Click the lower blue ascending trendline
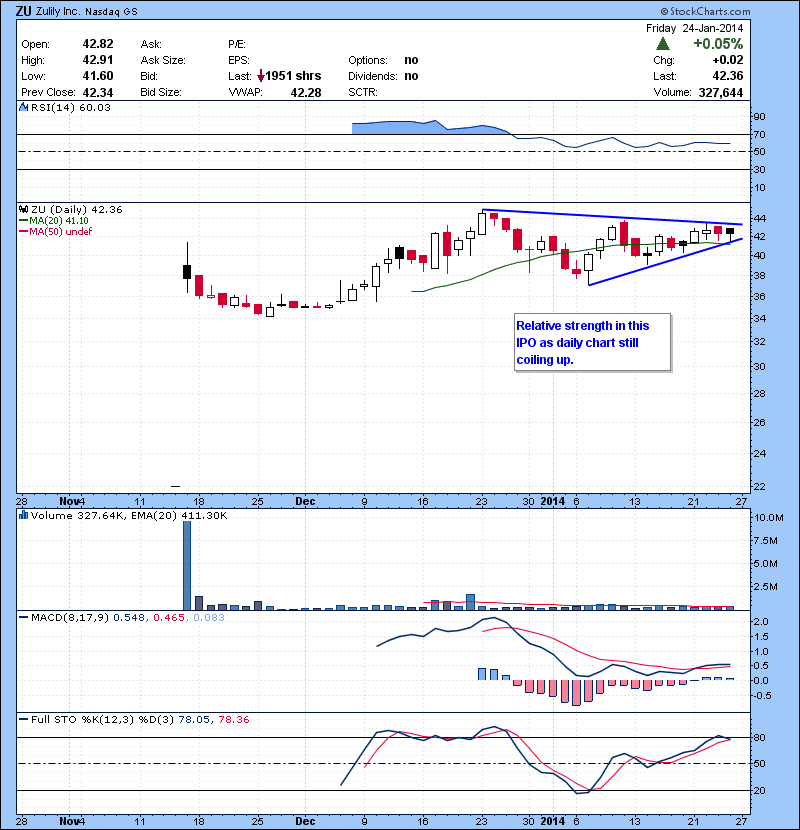Image resolution: width=800 pixels, height=830 pixels. coord(666,262)
